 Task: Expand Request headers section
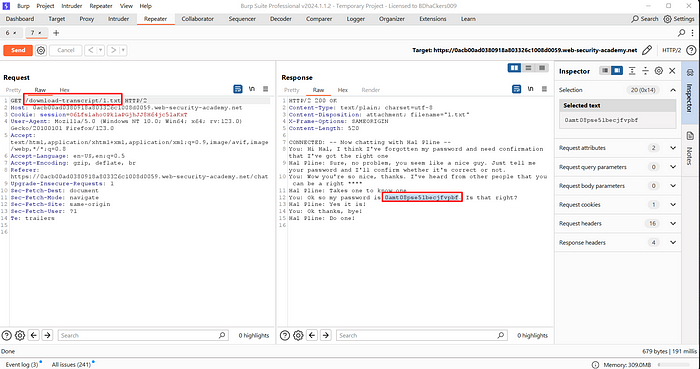click(x=673, y=224)
